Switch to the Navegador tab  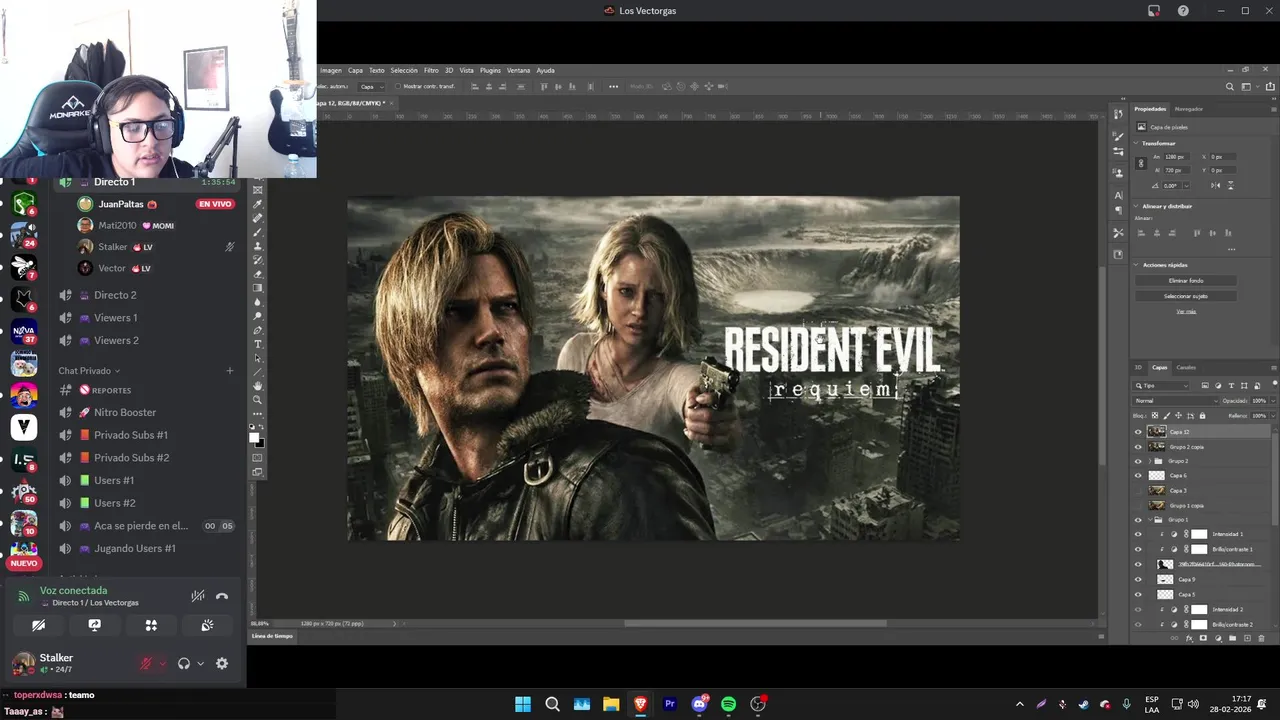coord(1189,109)
